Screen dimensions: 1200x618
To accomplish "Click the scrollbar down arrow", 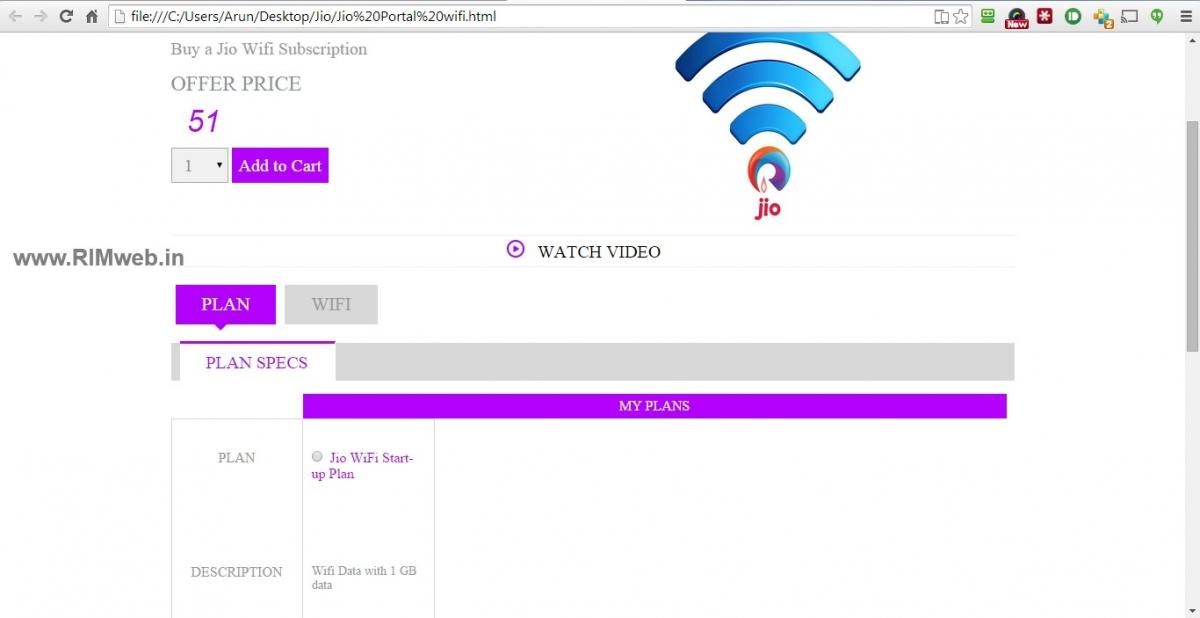I will click(x=1191, y=610).
